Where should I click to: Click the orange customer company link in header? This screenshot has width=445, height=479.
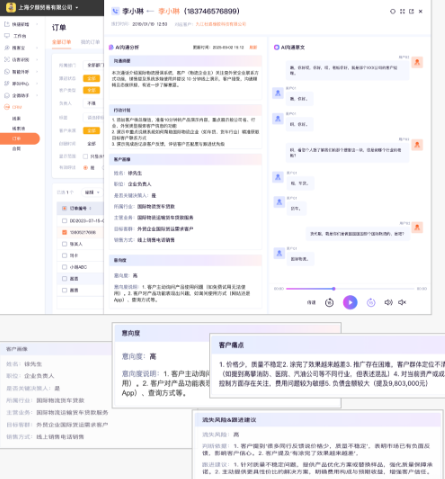coord(221,24)
